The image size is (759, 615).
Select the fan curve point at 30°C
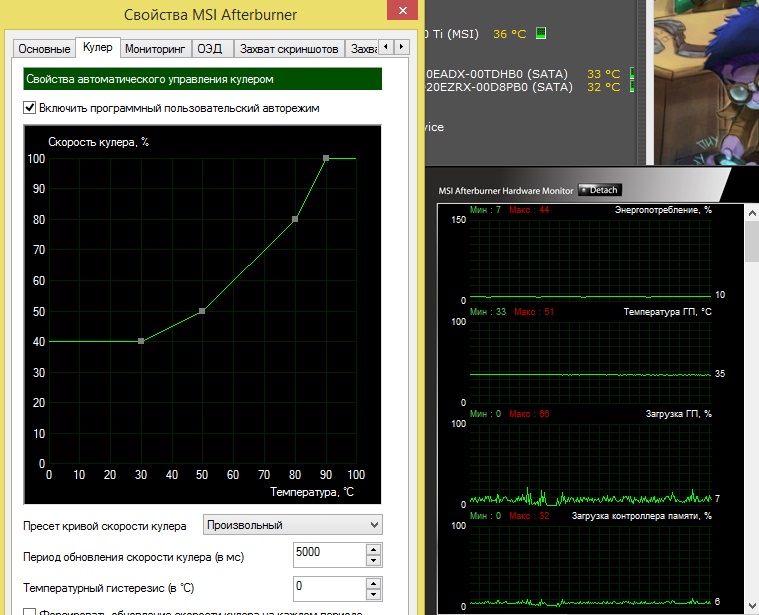pyautogui.click(x=141, y=341)
